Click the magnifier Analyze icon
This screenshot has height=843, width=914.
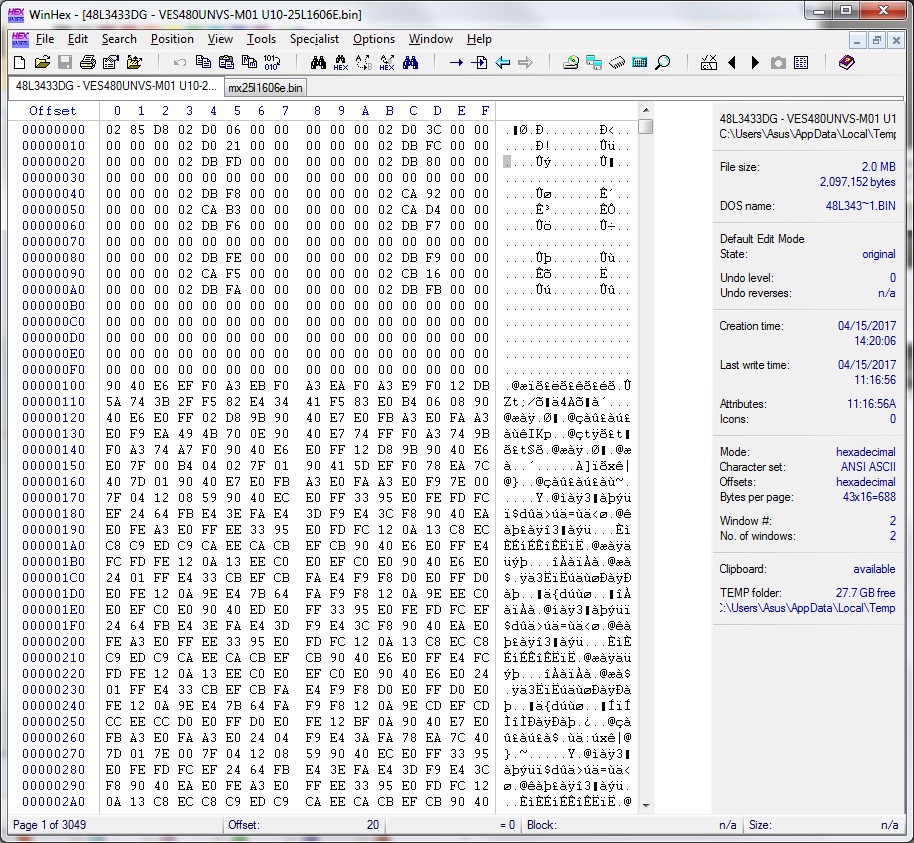coord(663,63)
